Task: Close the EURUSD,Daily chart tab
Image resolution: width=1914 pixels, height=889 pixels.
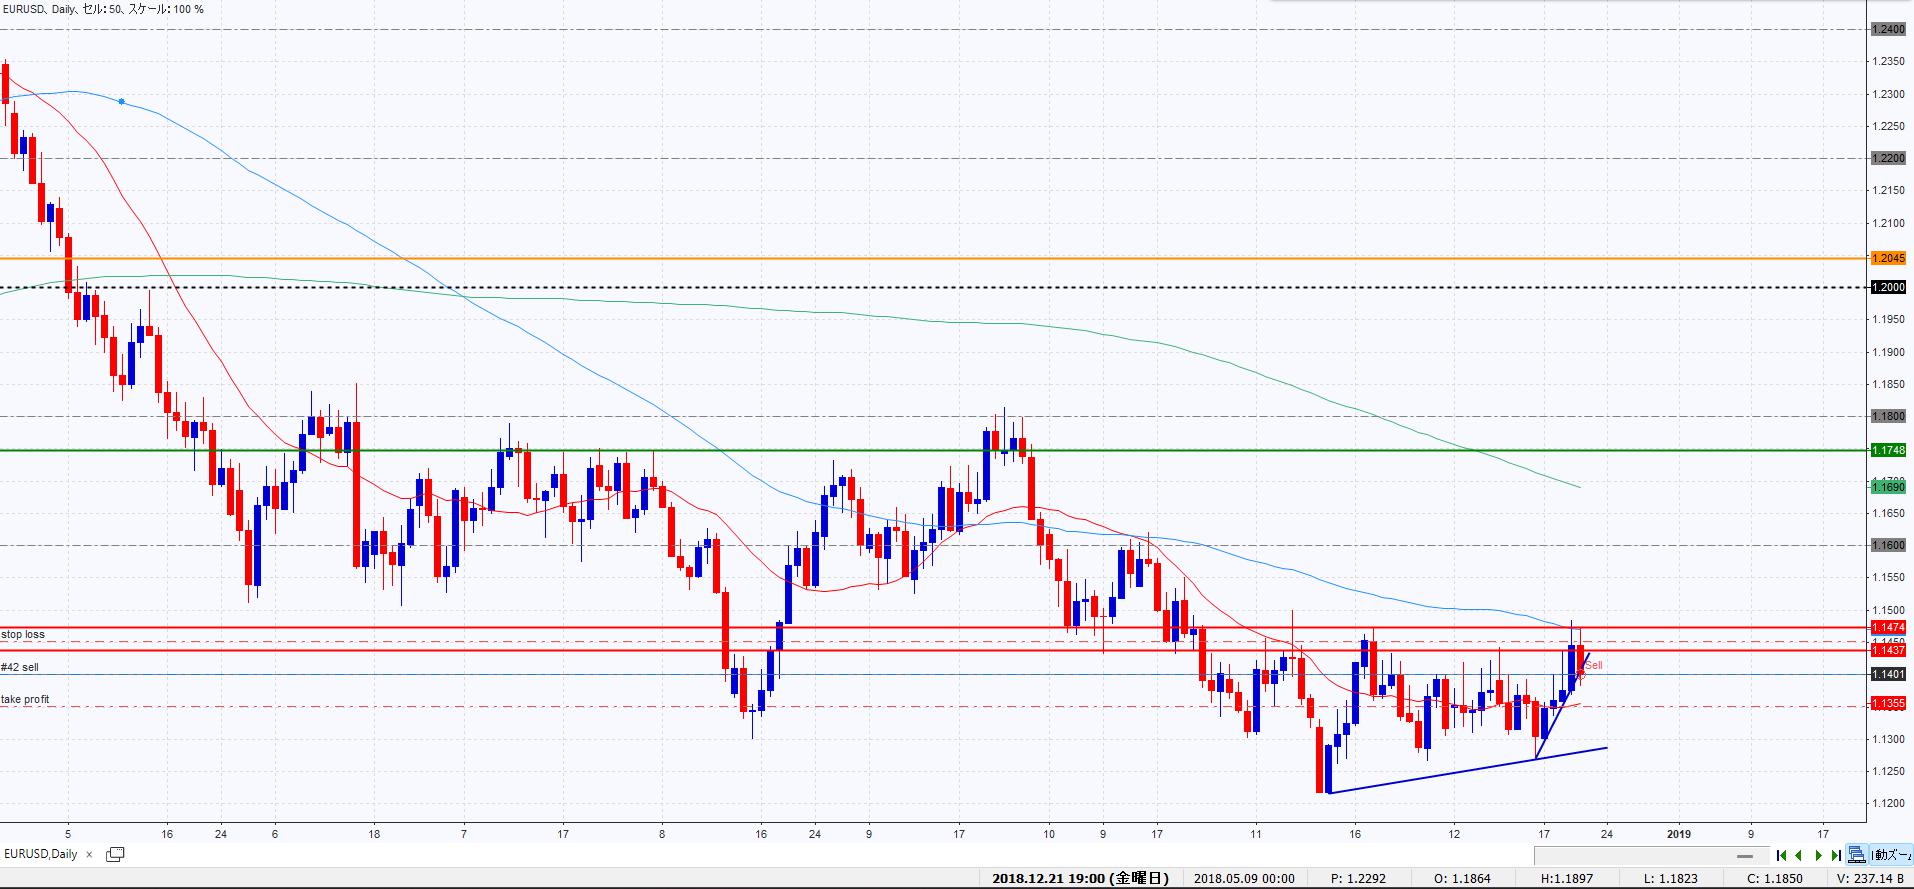Action: 89,855
